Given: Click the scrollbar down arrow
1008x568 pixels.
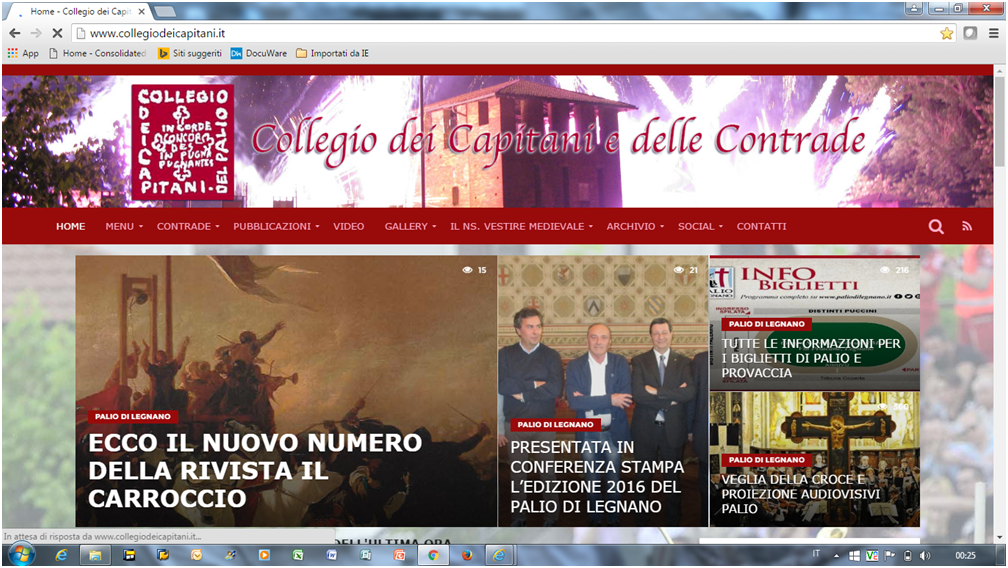Looking at the screenshot, I should [x=1000, y=538].
